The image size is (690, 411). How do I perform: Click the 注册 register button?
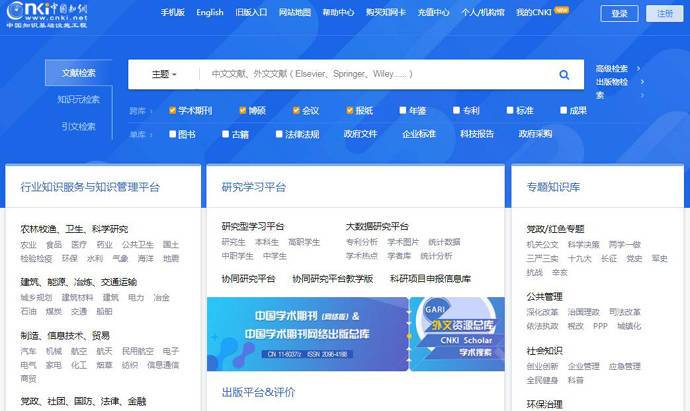(664, 14)
